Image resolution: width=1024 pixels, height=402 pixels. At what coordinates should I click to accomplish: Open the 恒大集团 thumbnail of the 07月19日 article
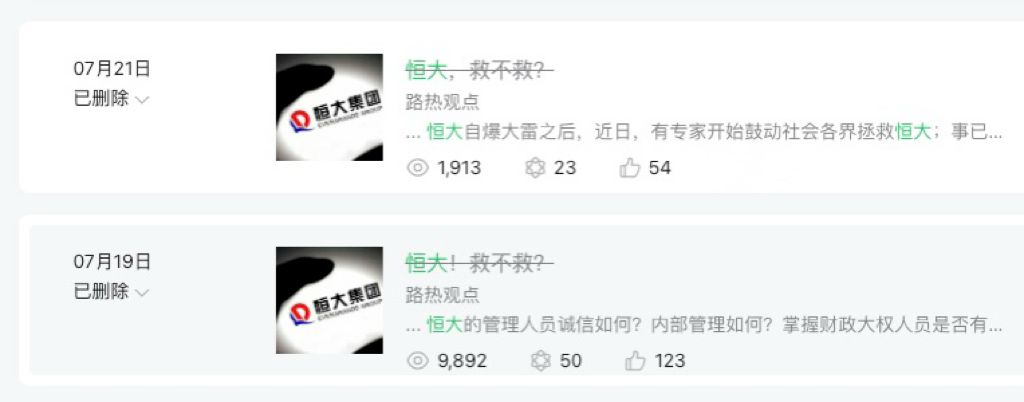[x=329, y=300]
